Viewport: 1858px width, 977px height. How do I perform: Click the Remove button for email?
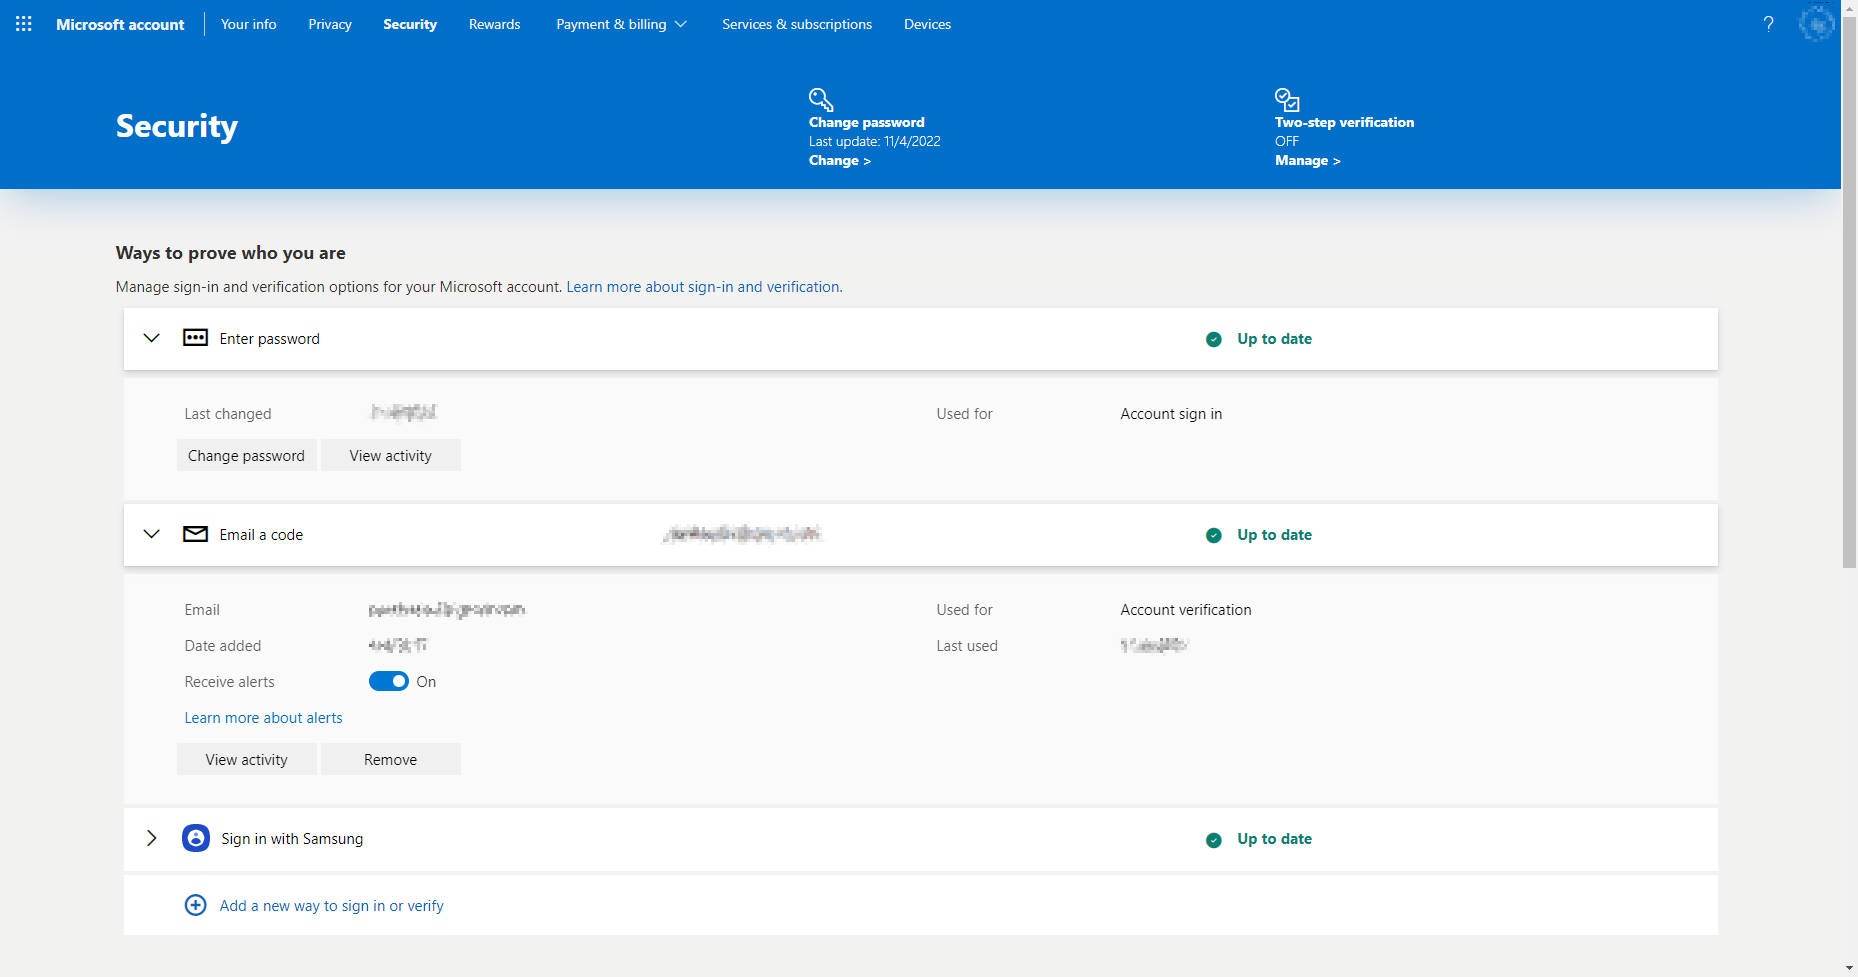(390, 759)
